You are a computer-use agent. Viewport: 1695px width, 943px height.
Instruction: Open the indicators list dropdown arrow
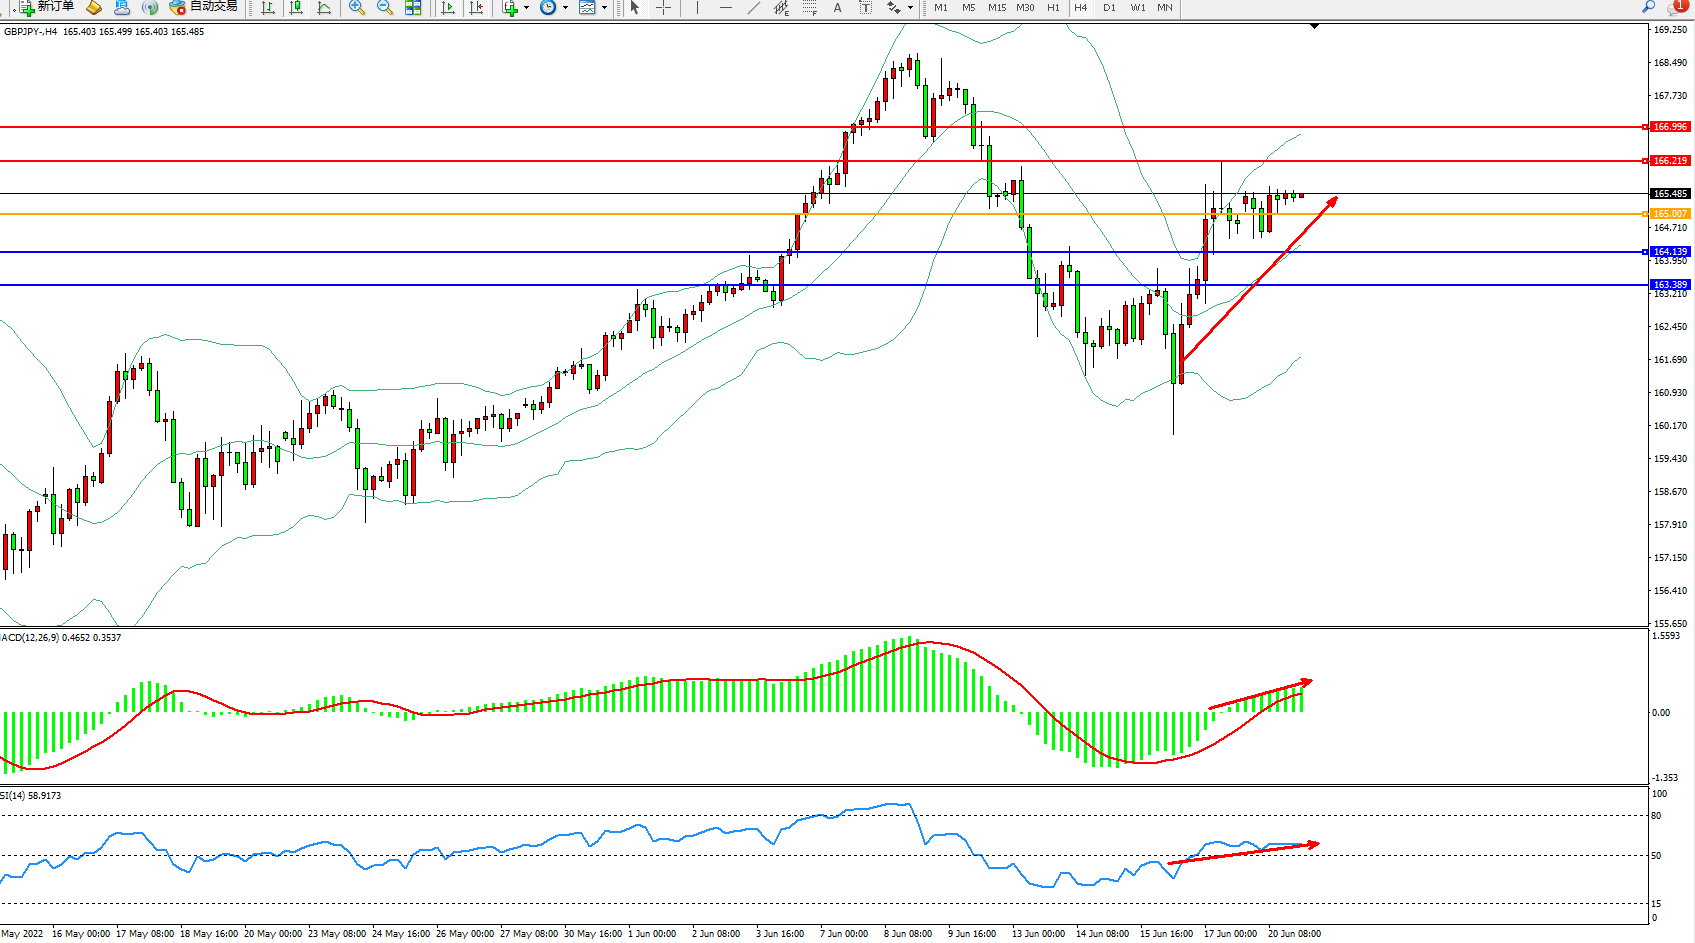(x=527, y=8)
